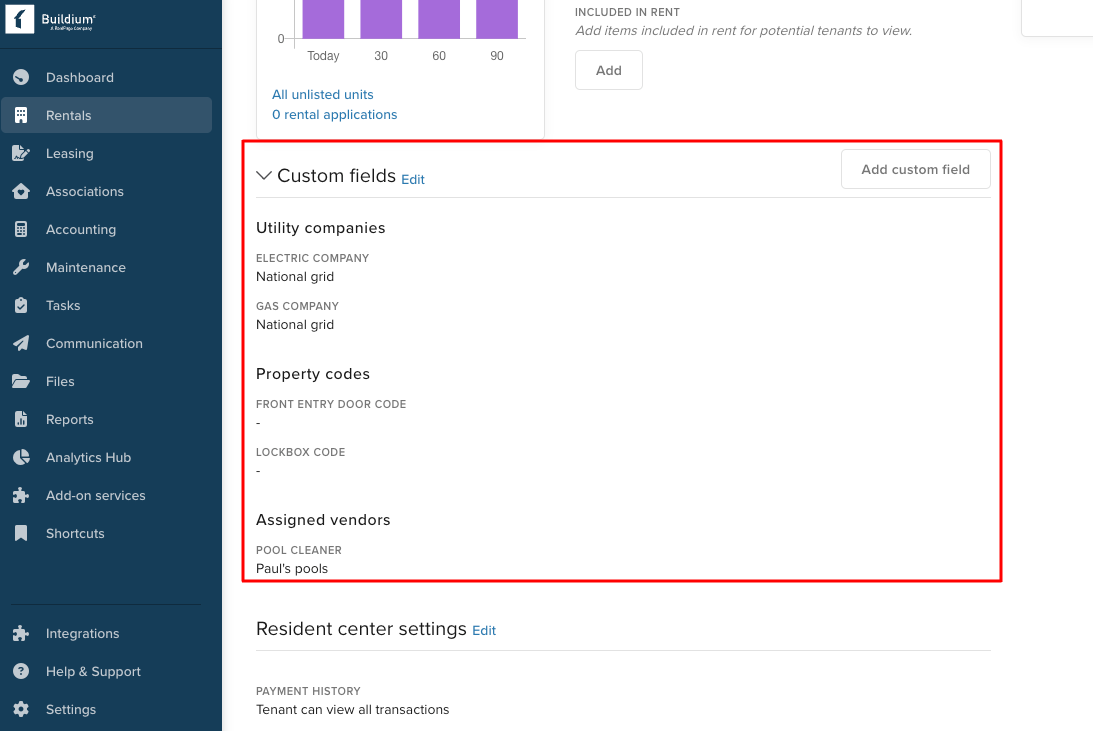The width and height of the screenshot is (1093, 731).
Task: Open the Settings menu item
Action: [x=70, y=709]
